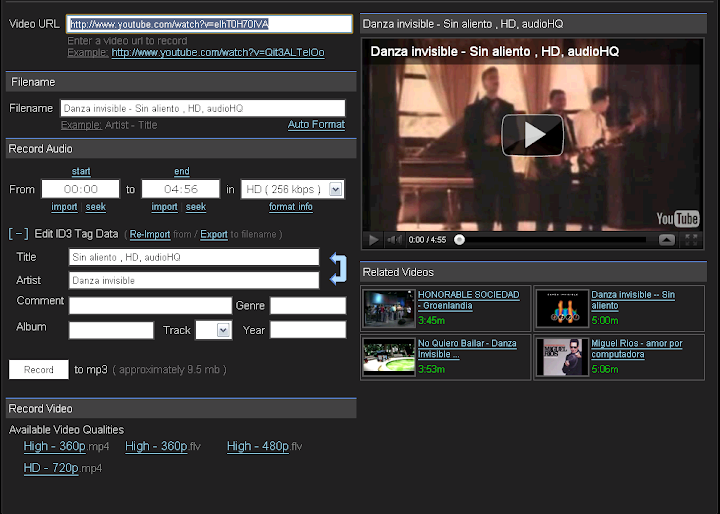Open No Quiero Bailar - Danza Invisible link

tap(467, 349)
